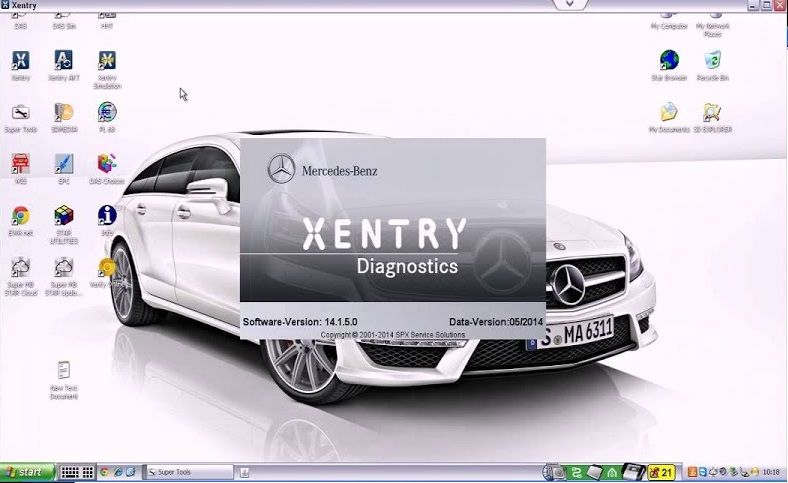The width and height of the screenshot is (788, 483).
Task: Open the DAS Sim desktop shortcut
Action: coord(64,21)
